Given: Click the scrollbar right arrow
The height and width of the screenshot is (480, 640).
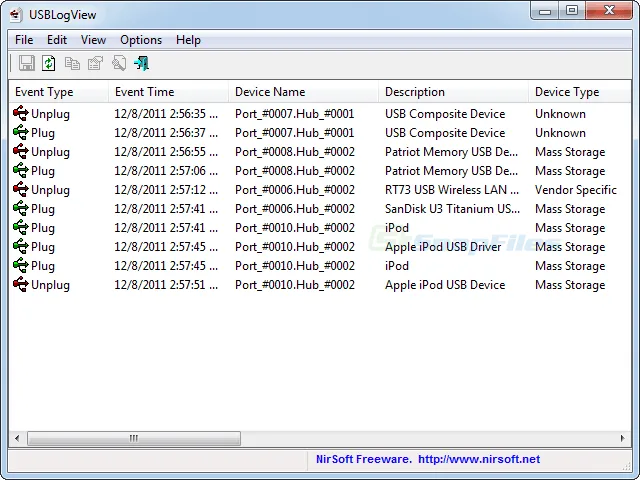Looking at the screenshot, I should [622, 438].
